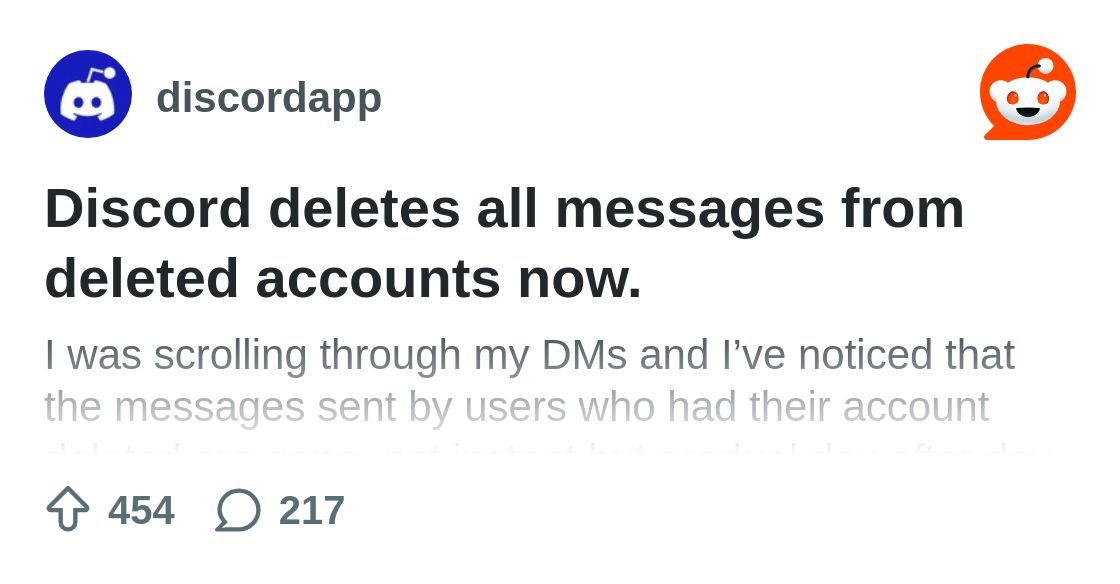Open the post titled Discord deletes all messages

click(x=504, y=243)
